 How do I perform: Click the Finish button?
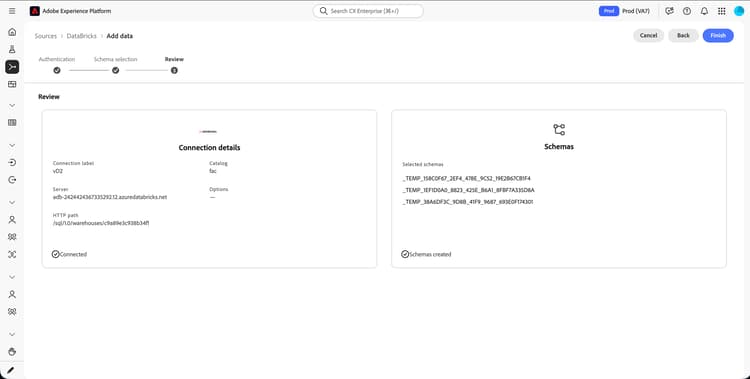tap(717, 35)
